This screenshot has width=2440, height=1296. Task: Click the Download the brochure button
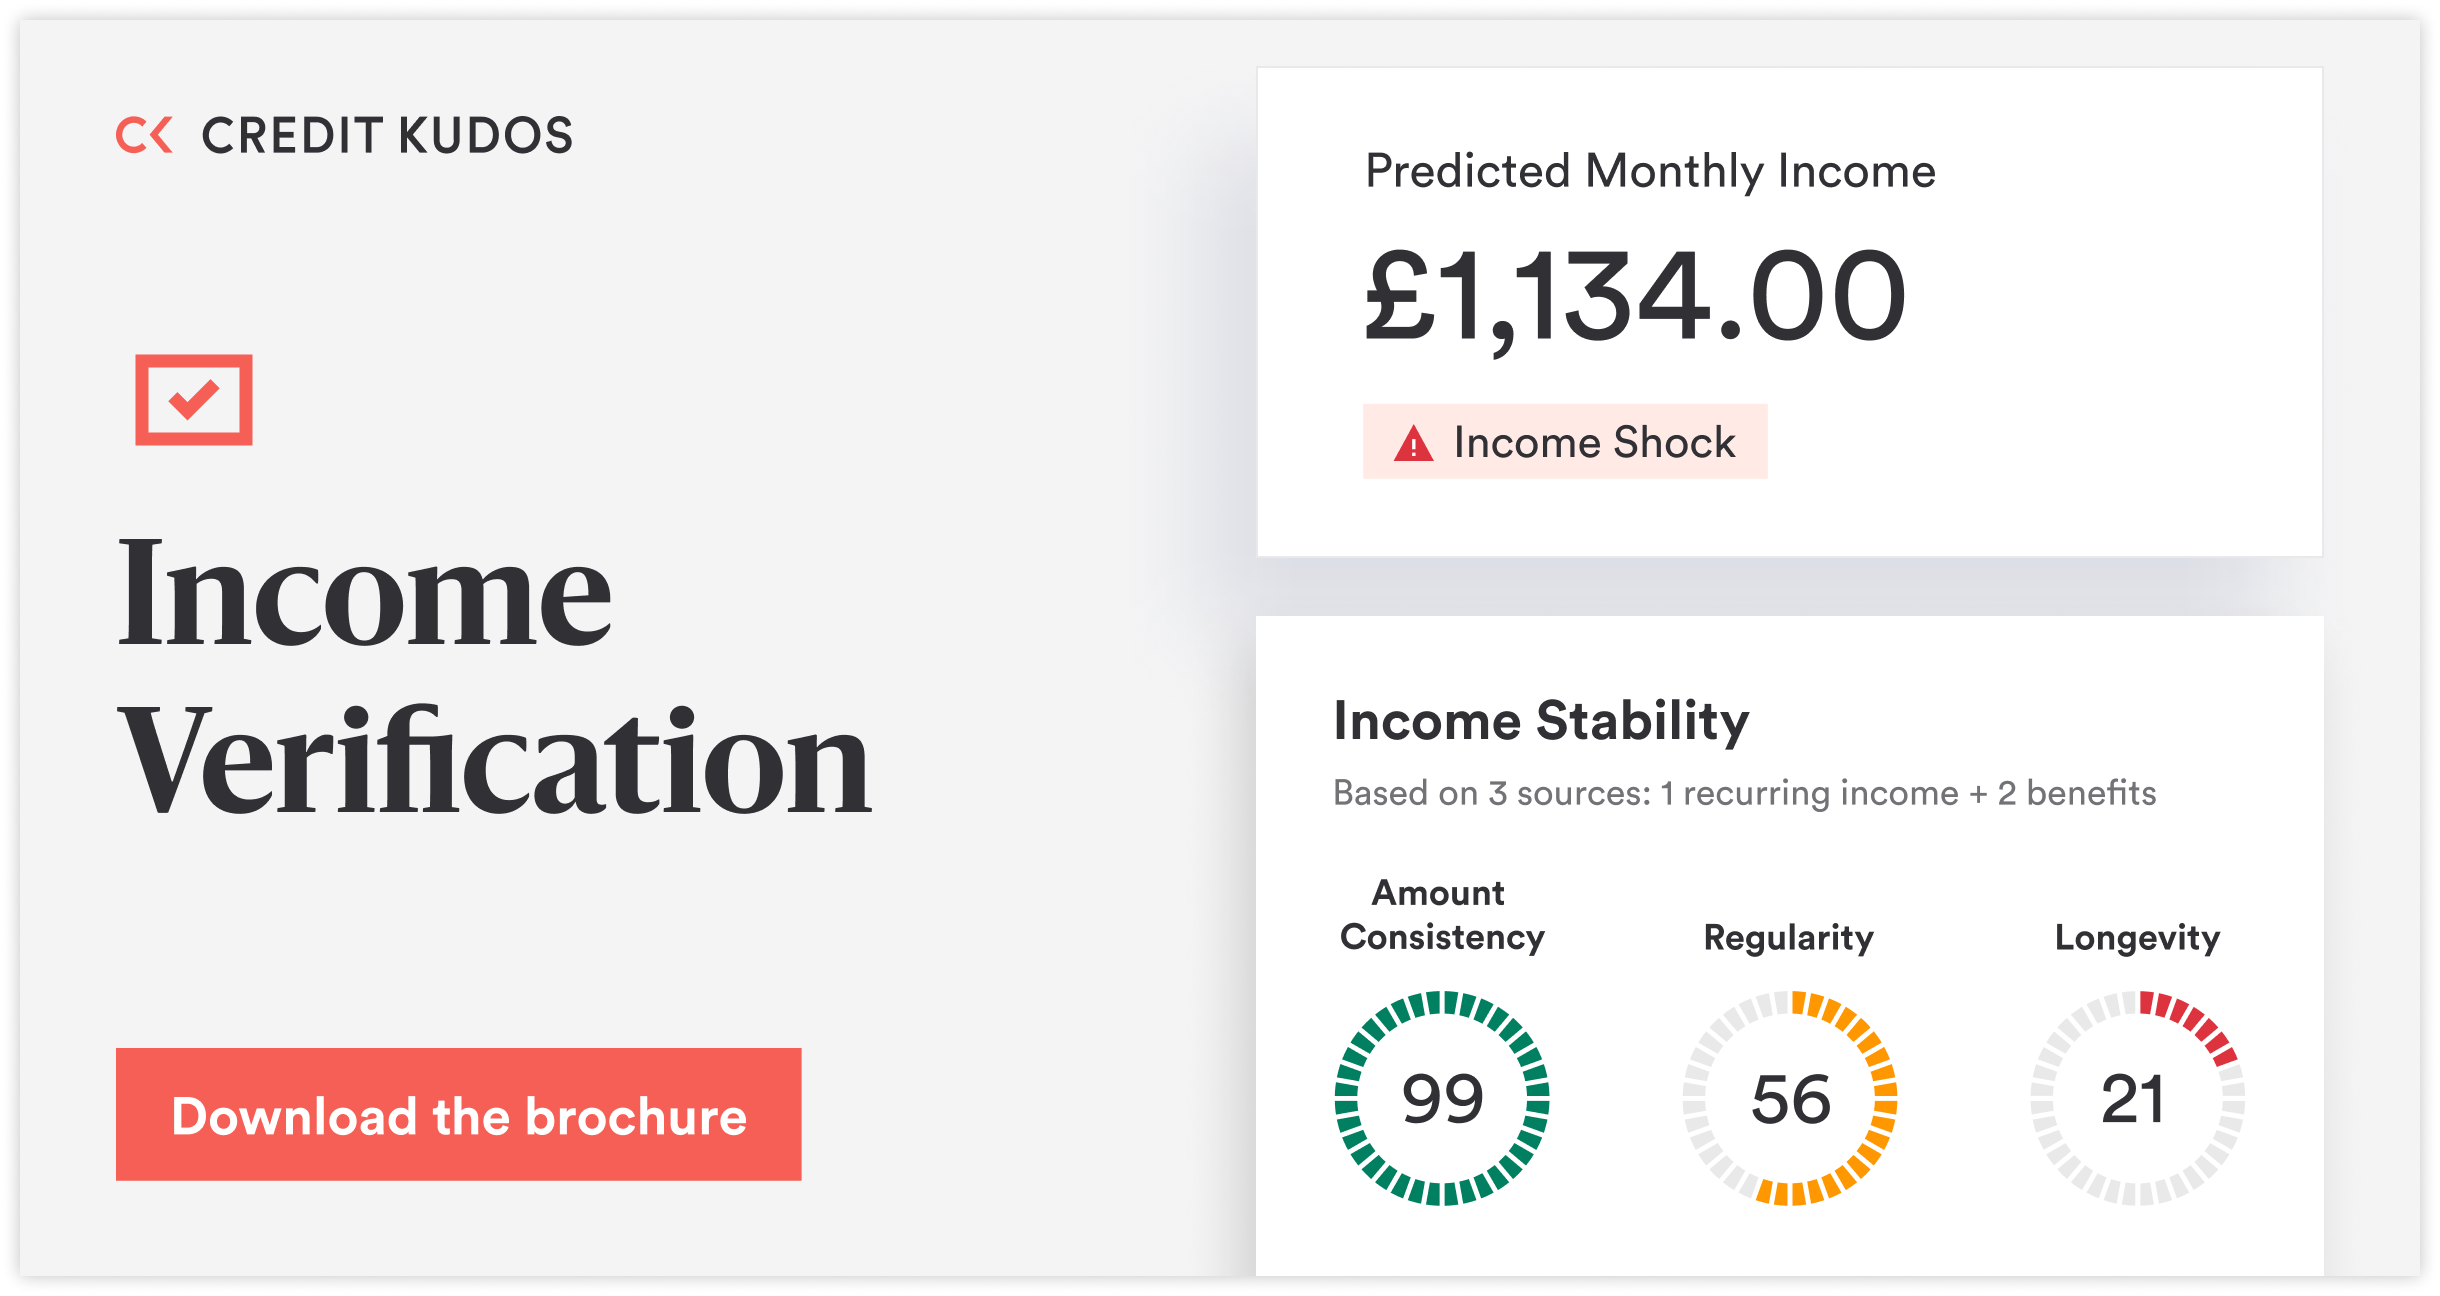458,1114
